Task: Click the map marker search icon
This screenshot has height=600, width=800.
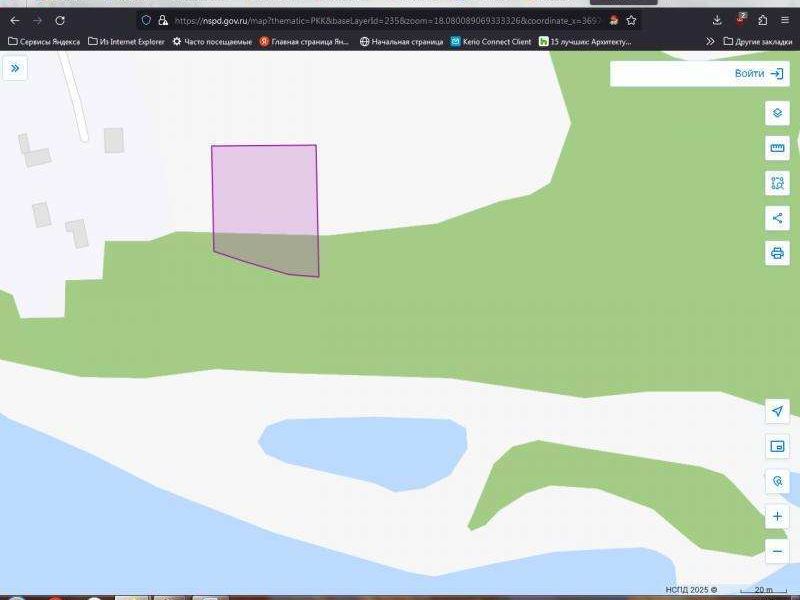Action: coord(777,481)
